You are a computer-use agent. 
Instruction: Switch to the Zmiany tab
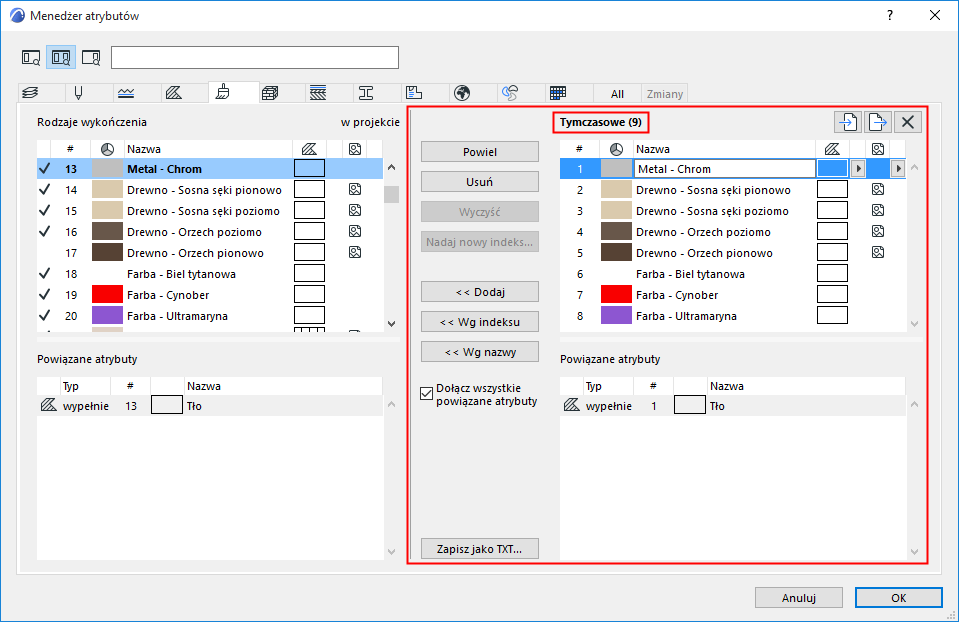(x=665, y=94)
